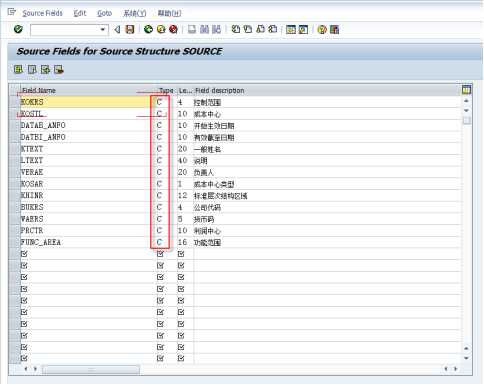Screen dimensions: 484x385
Task: Open the 系统(Y) menu
Action: point(135,13)
